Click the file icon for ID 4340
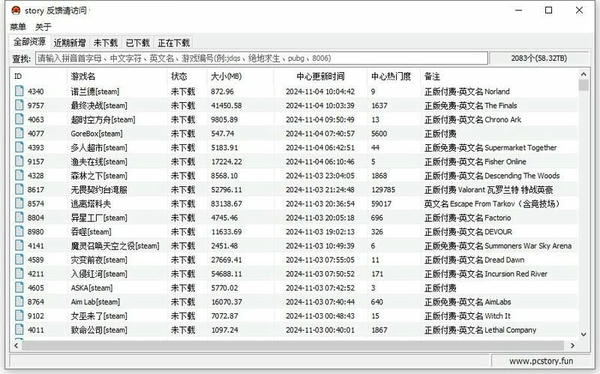Image resolution: width=600 pixels, height=374 pixels. pyautogui.click(x=19, y=91)
